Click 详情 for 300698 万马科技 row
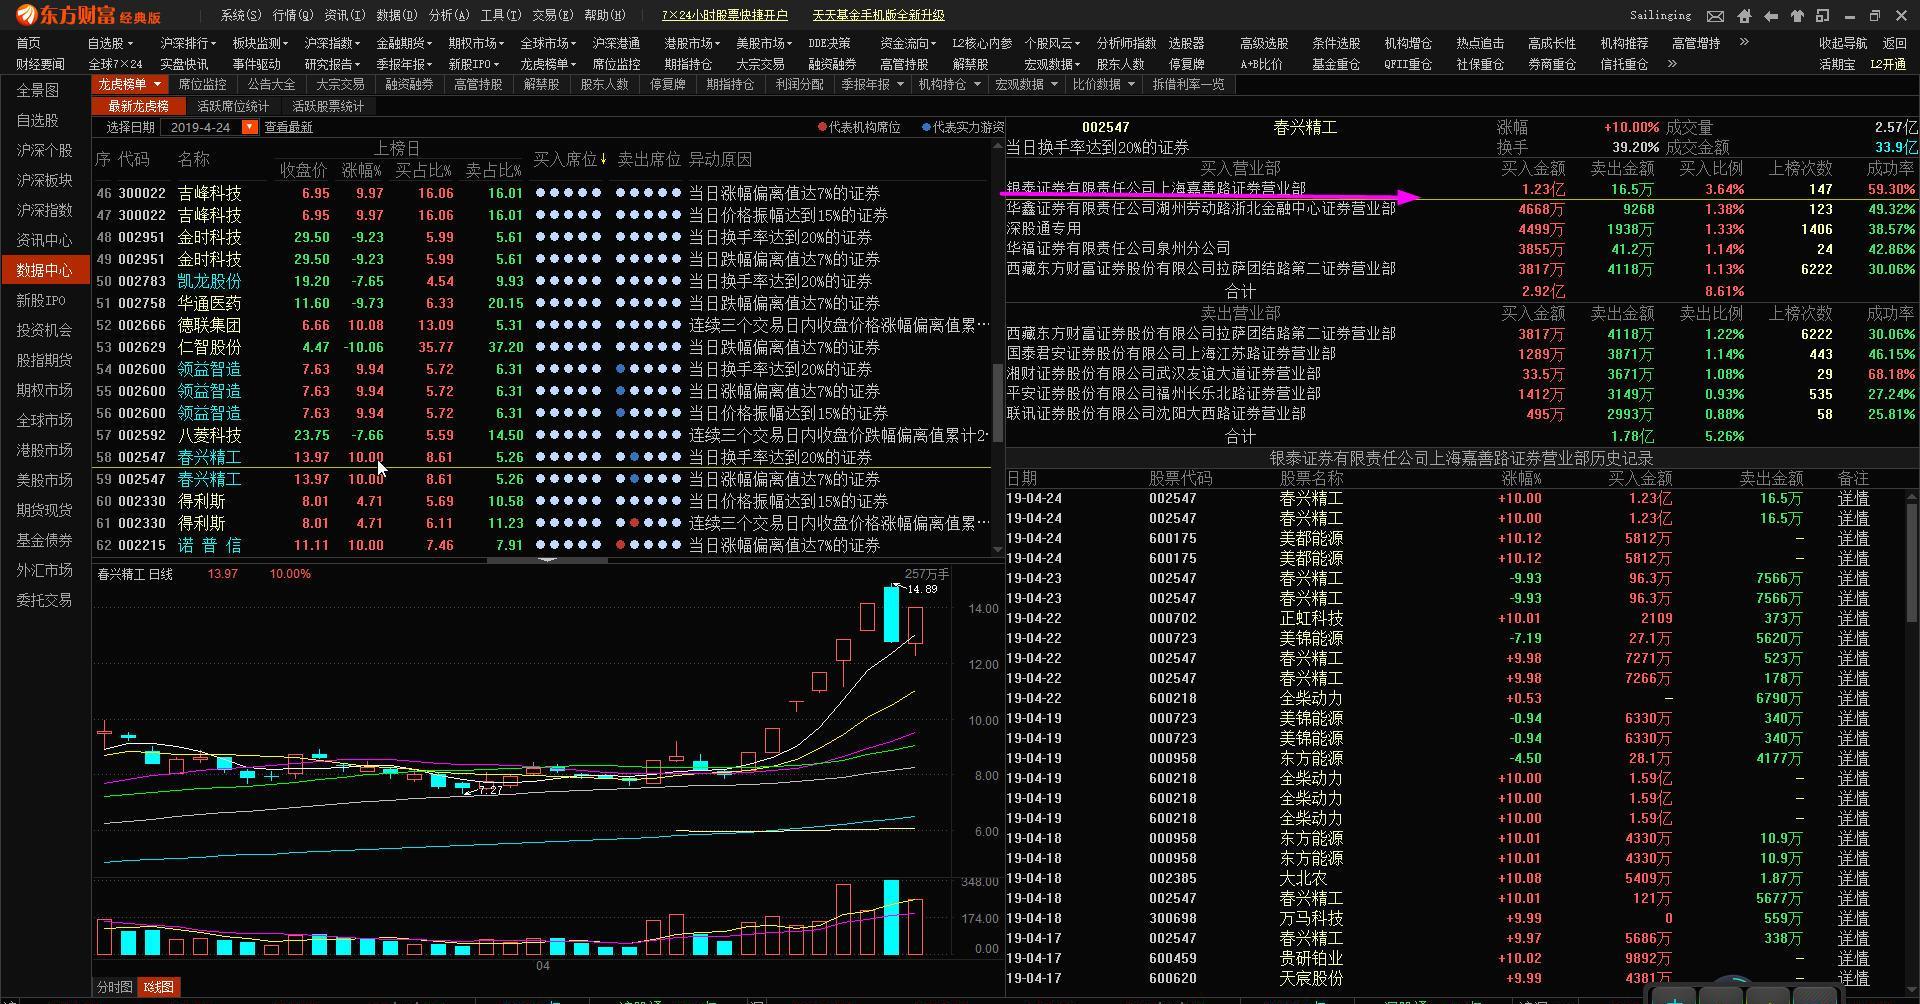 coord(1853,918)
